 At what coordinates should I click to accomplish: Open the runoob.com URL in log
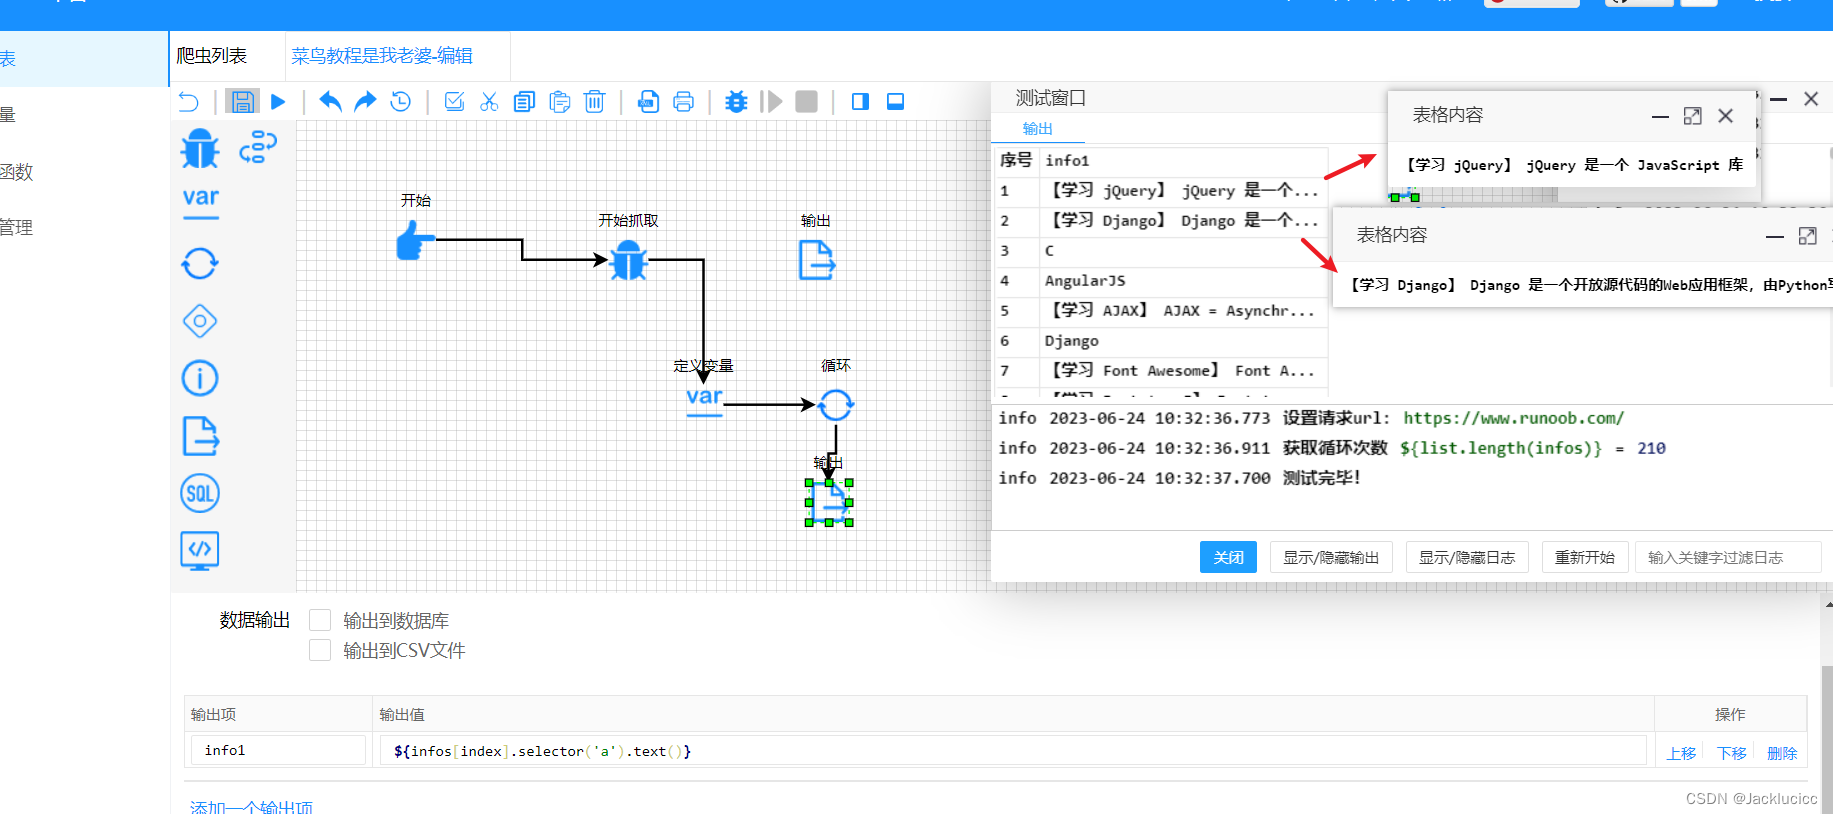click(x=1513, y=418)
